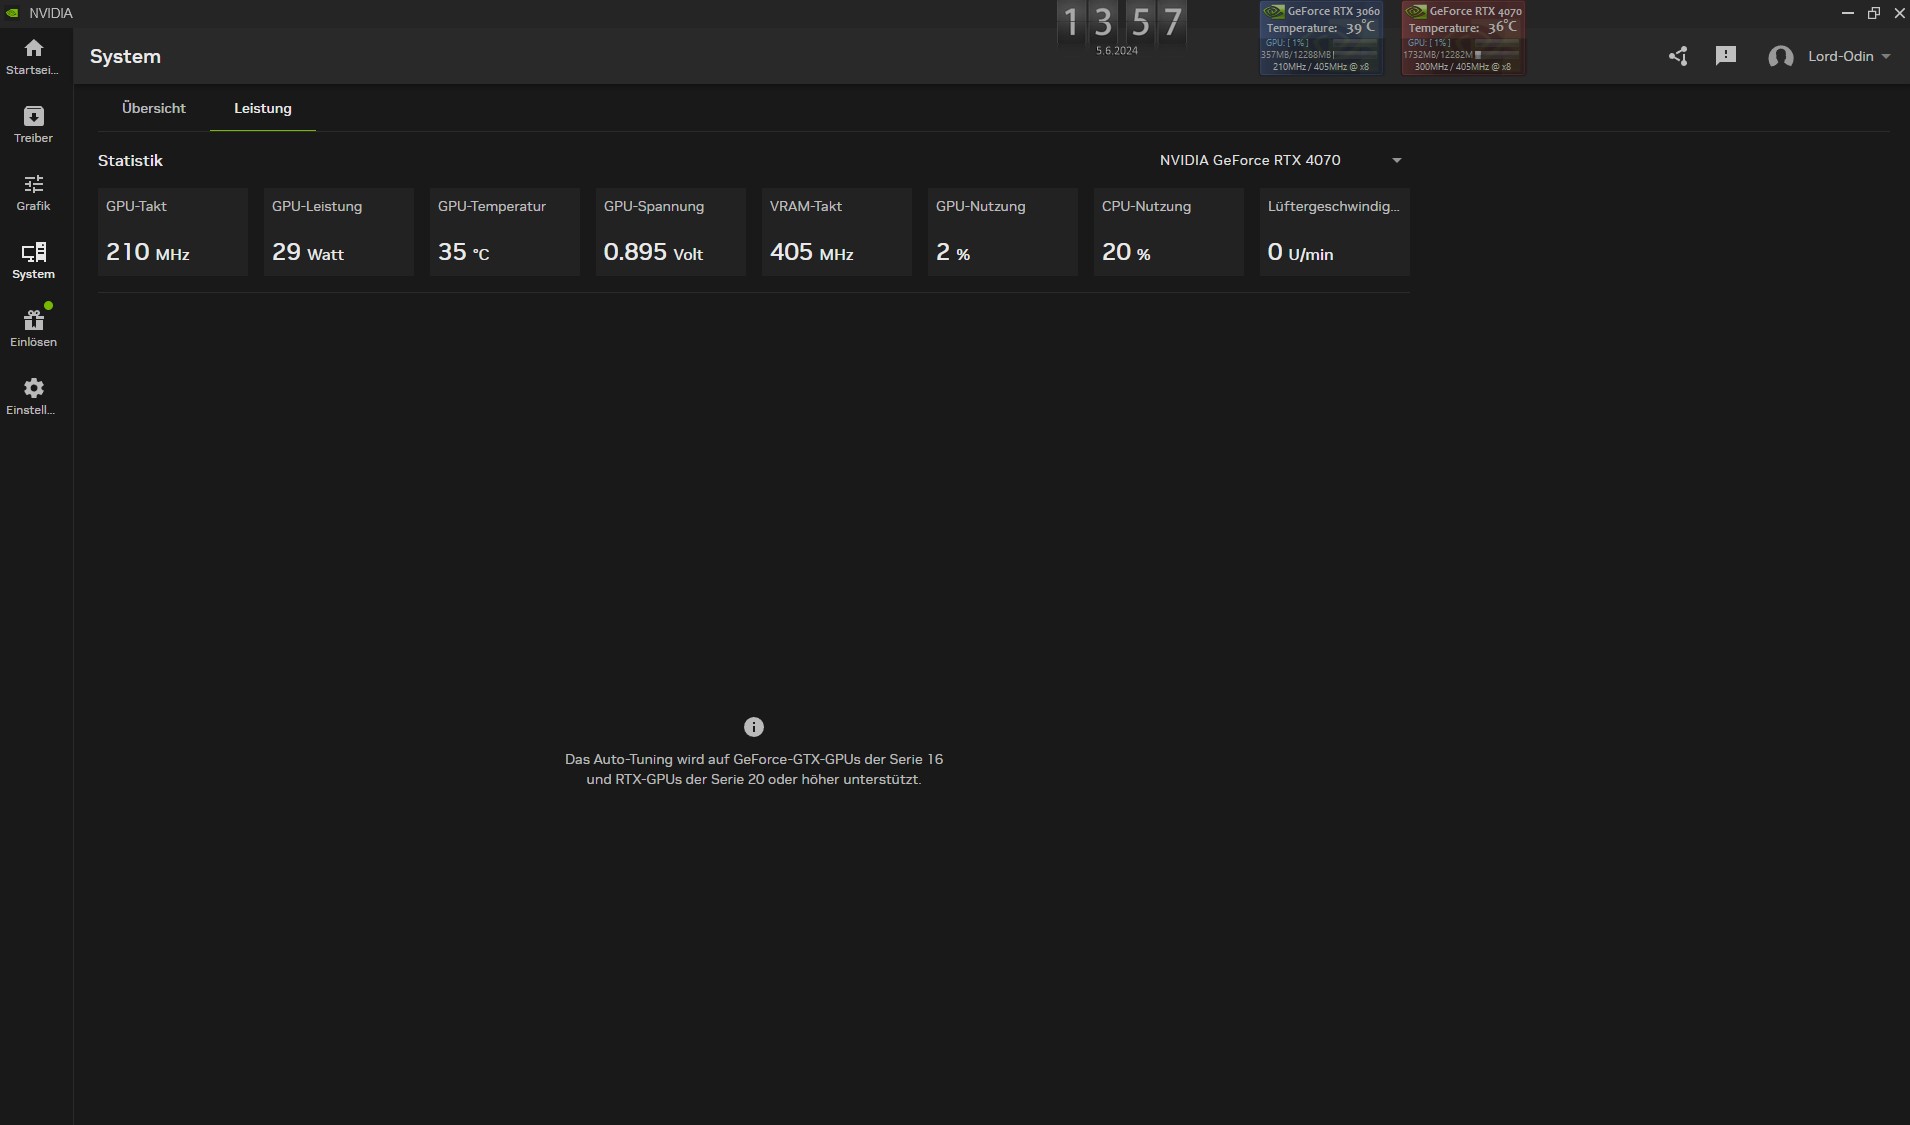The image size is (1910, 1125).
Task: Select the Leistung tab
Action: pos(263,108)
